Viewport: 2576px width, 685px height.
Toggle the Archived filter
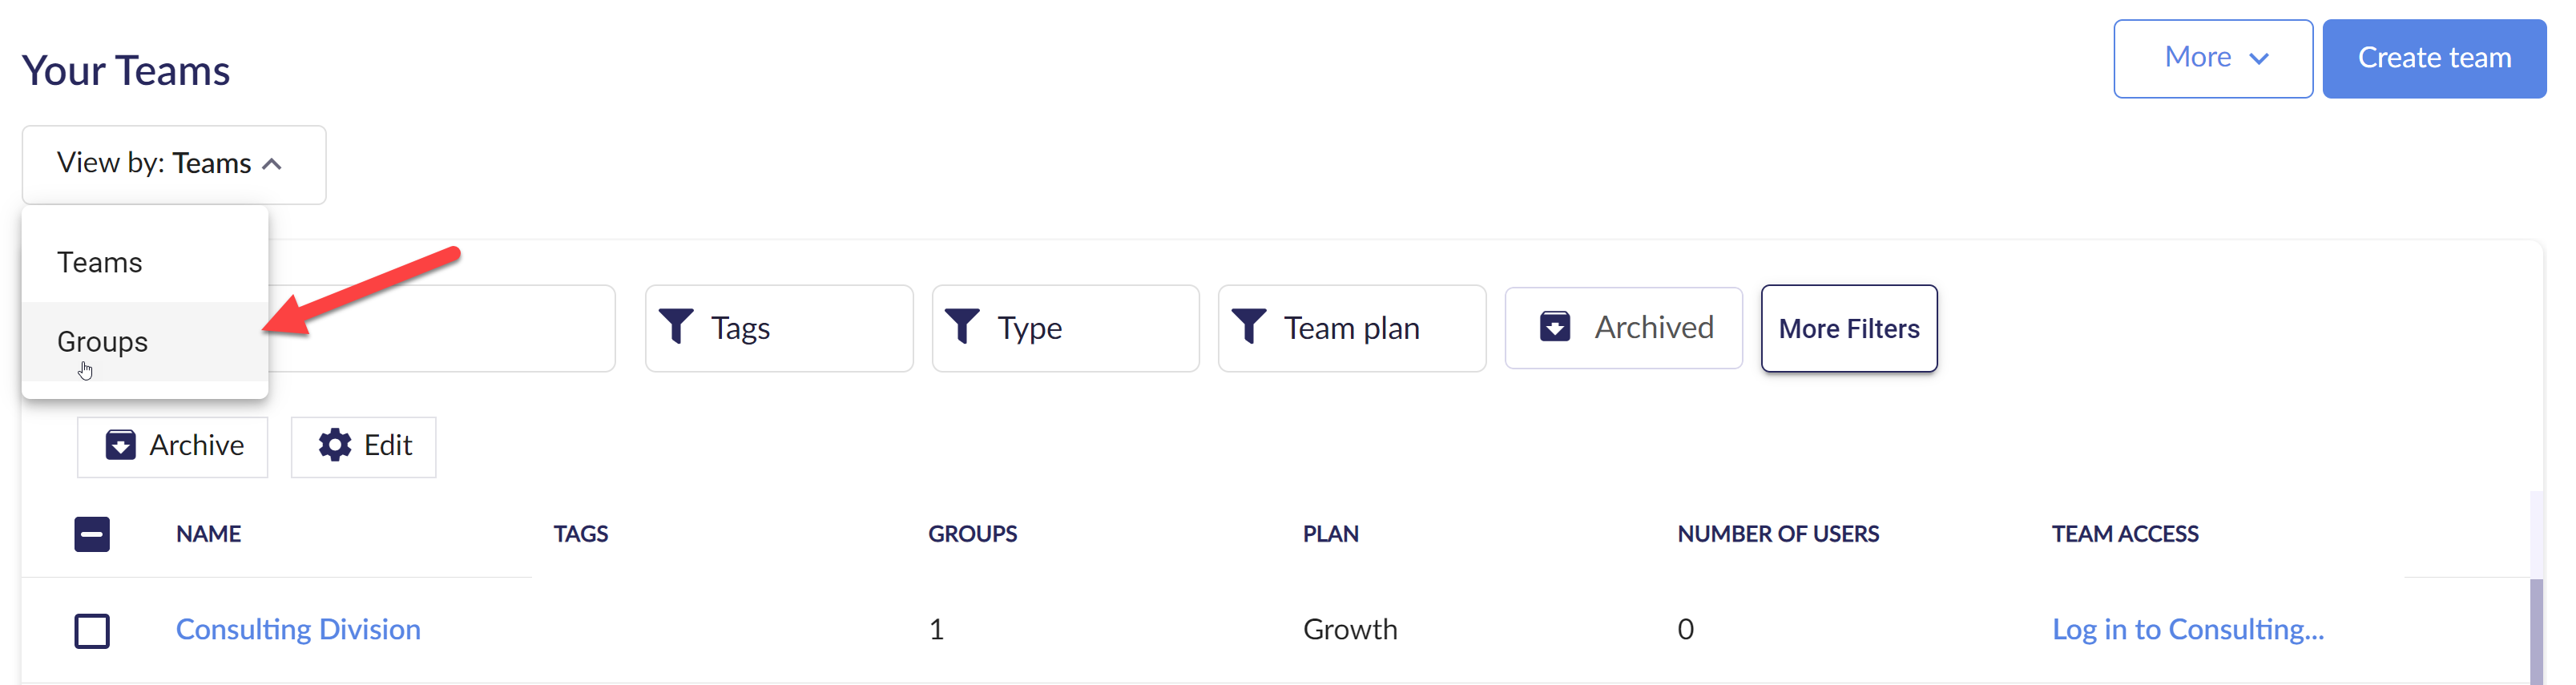click(1623, 328)
